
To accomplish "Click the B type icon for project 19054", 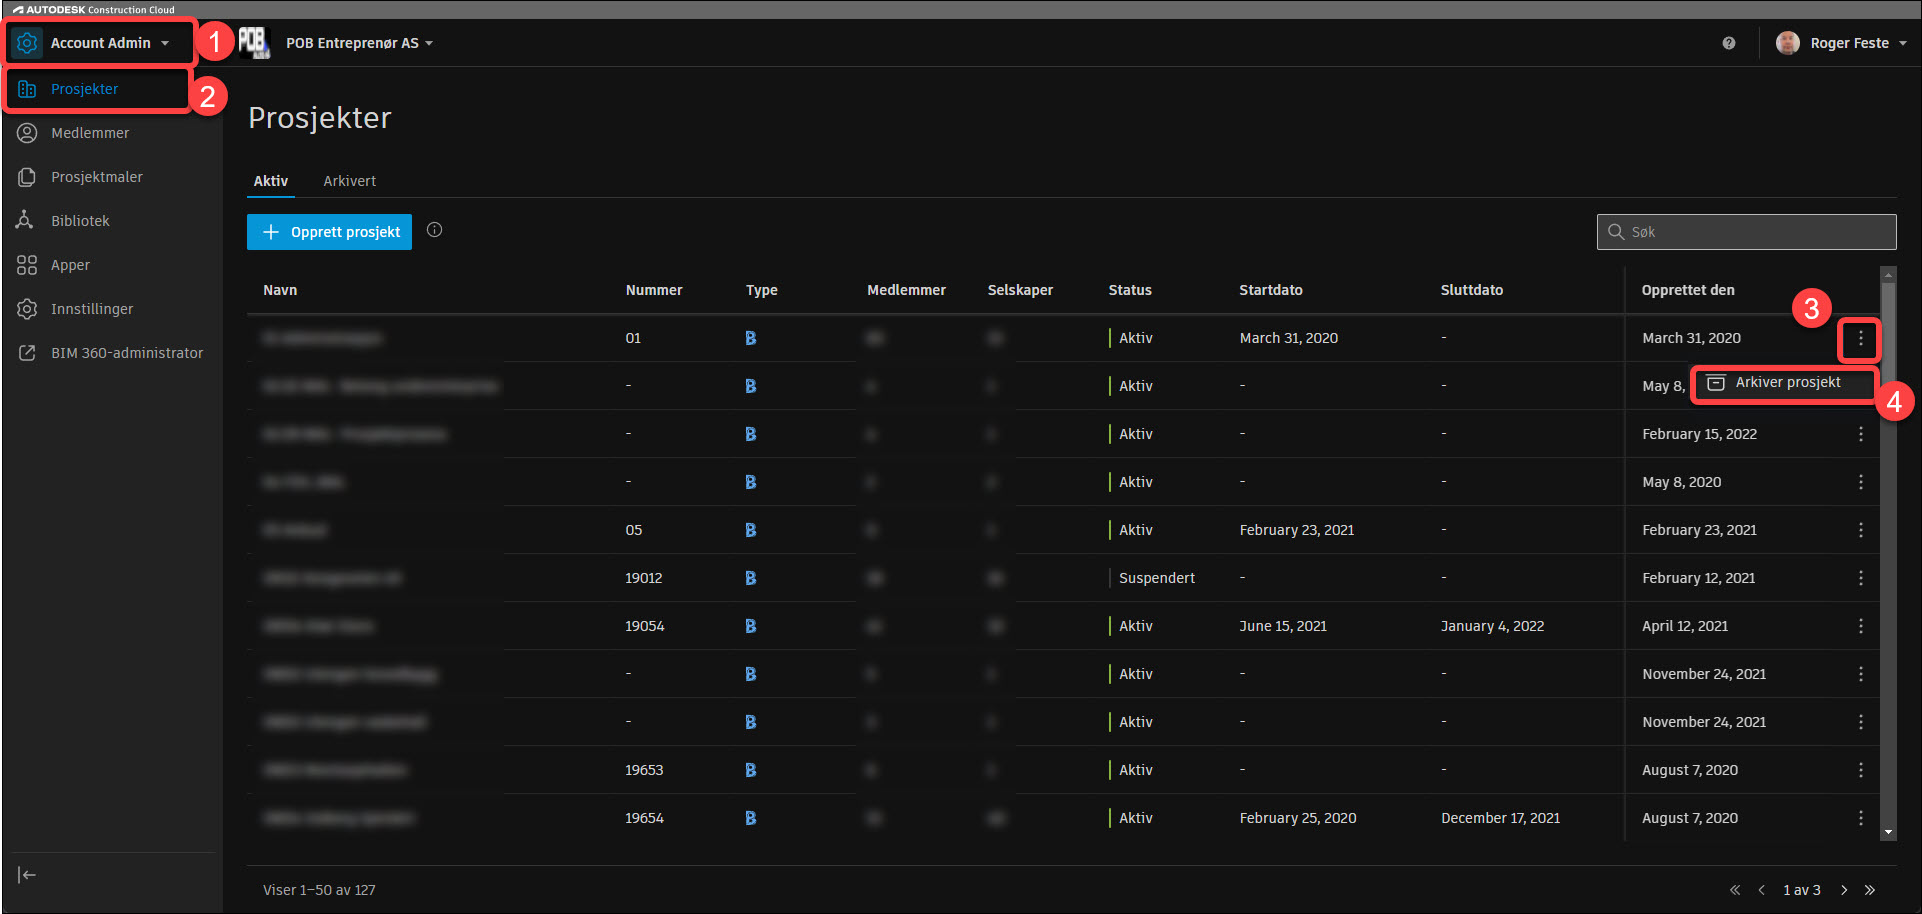I will (x=751, y=626).
